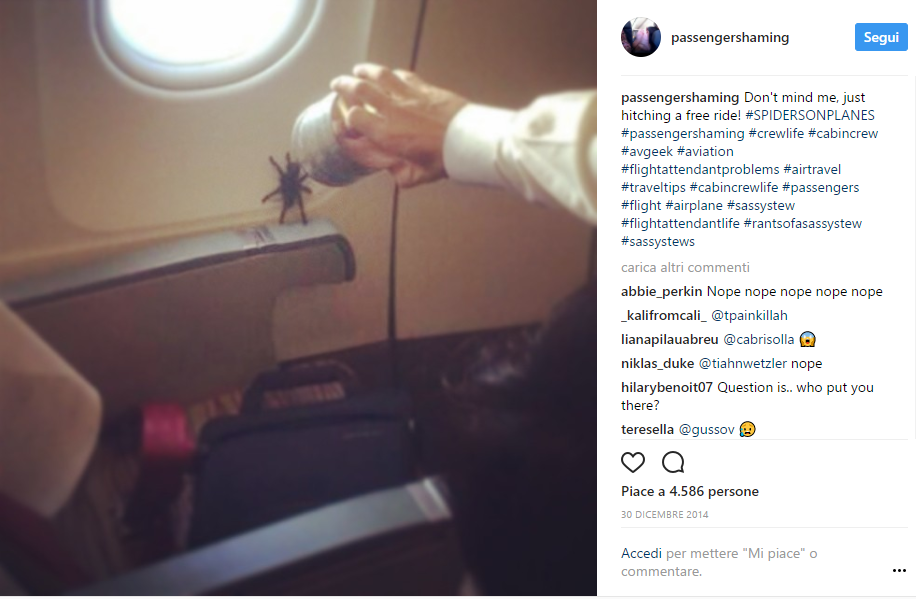Open the passengershaming profile avatar
This screenshot has width=916, height=599.
pyautogui.click(x=641, y=37)
